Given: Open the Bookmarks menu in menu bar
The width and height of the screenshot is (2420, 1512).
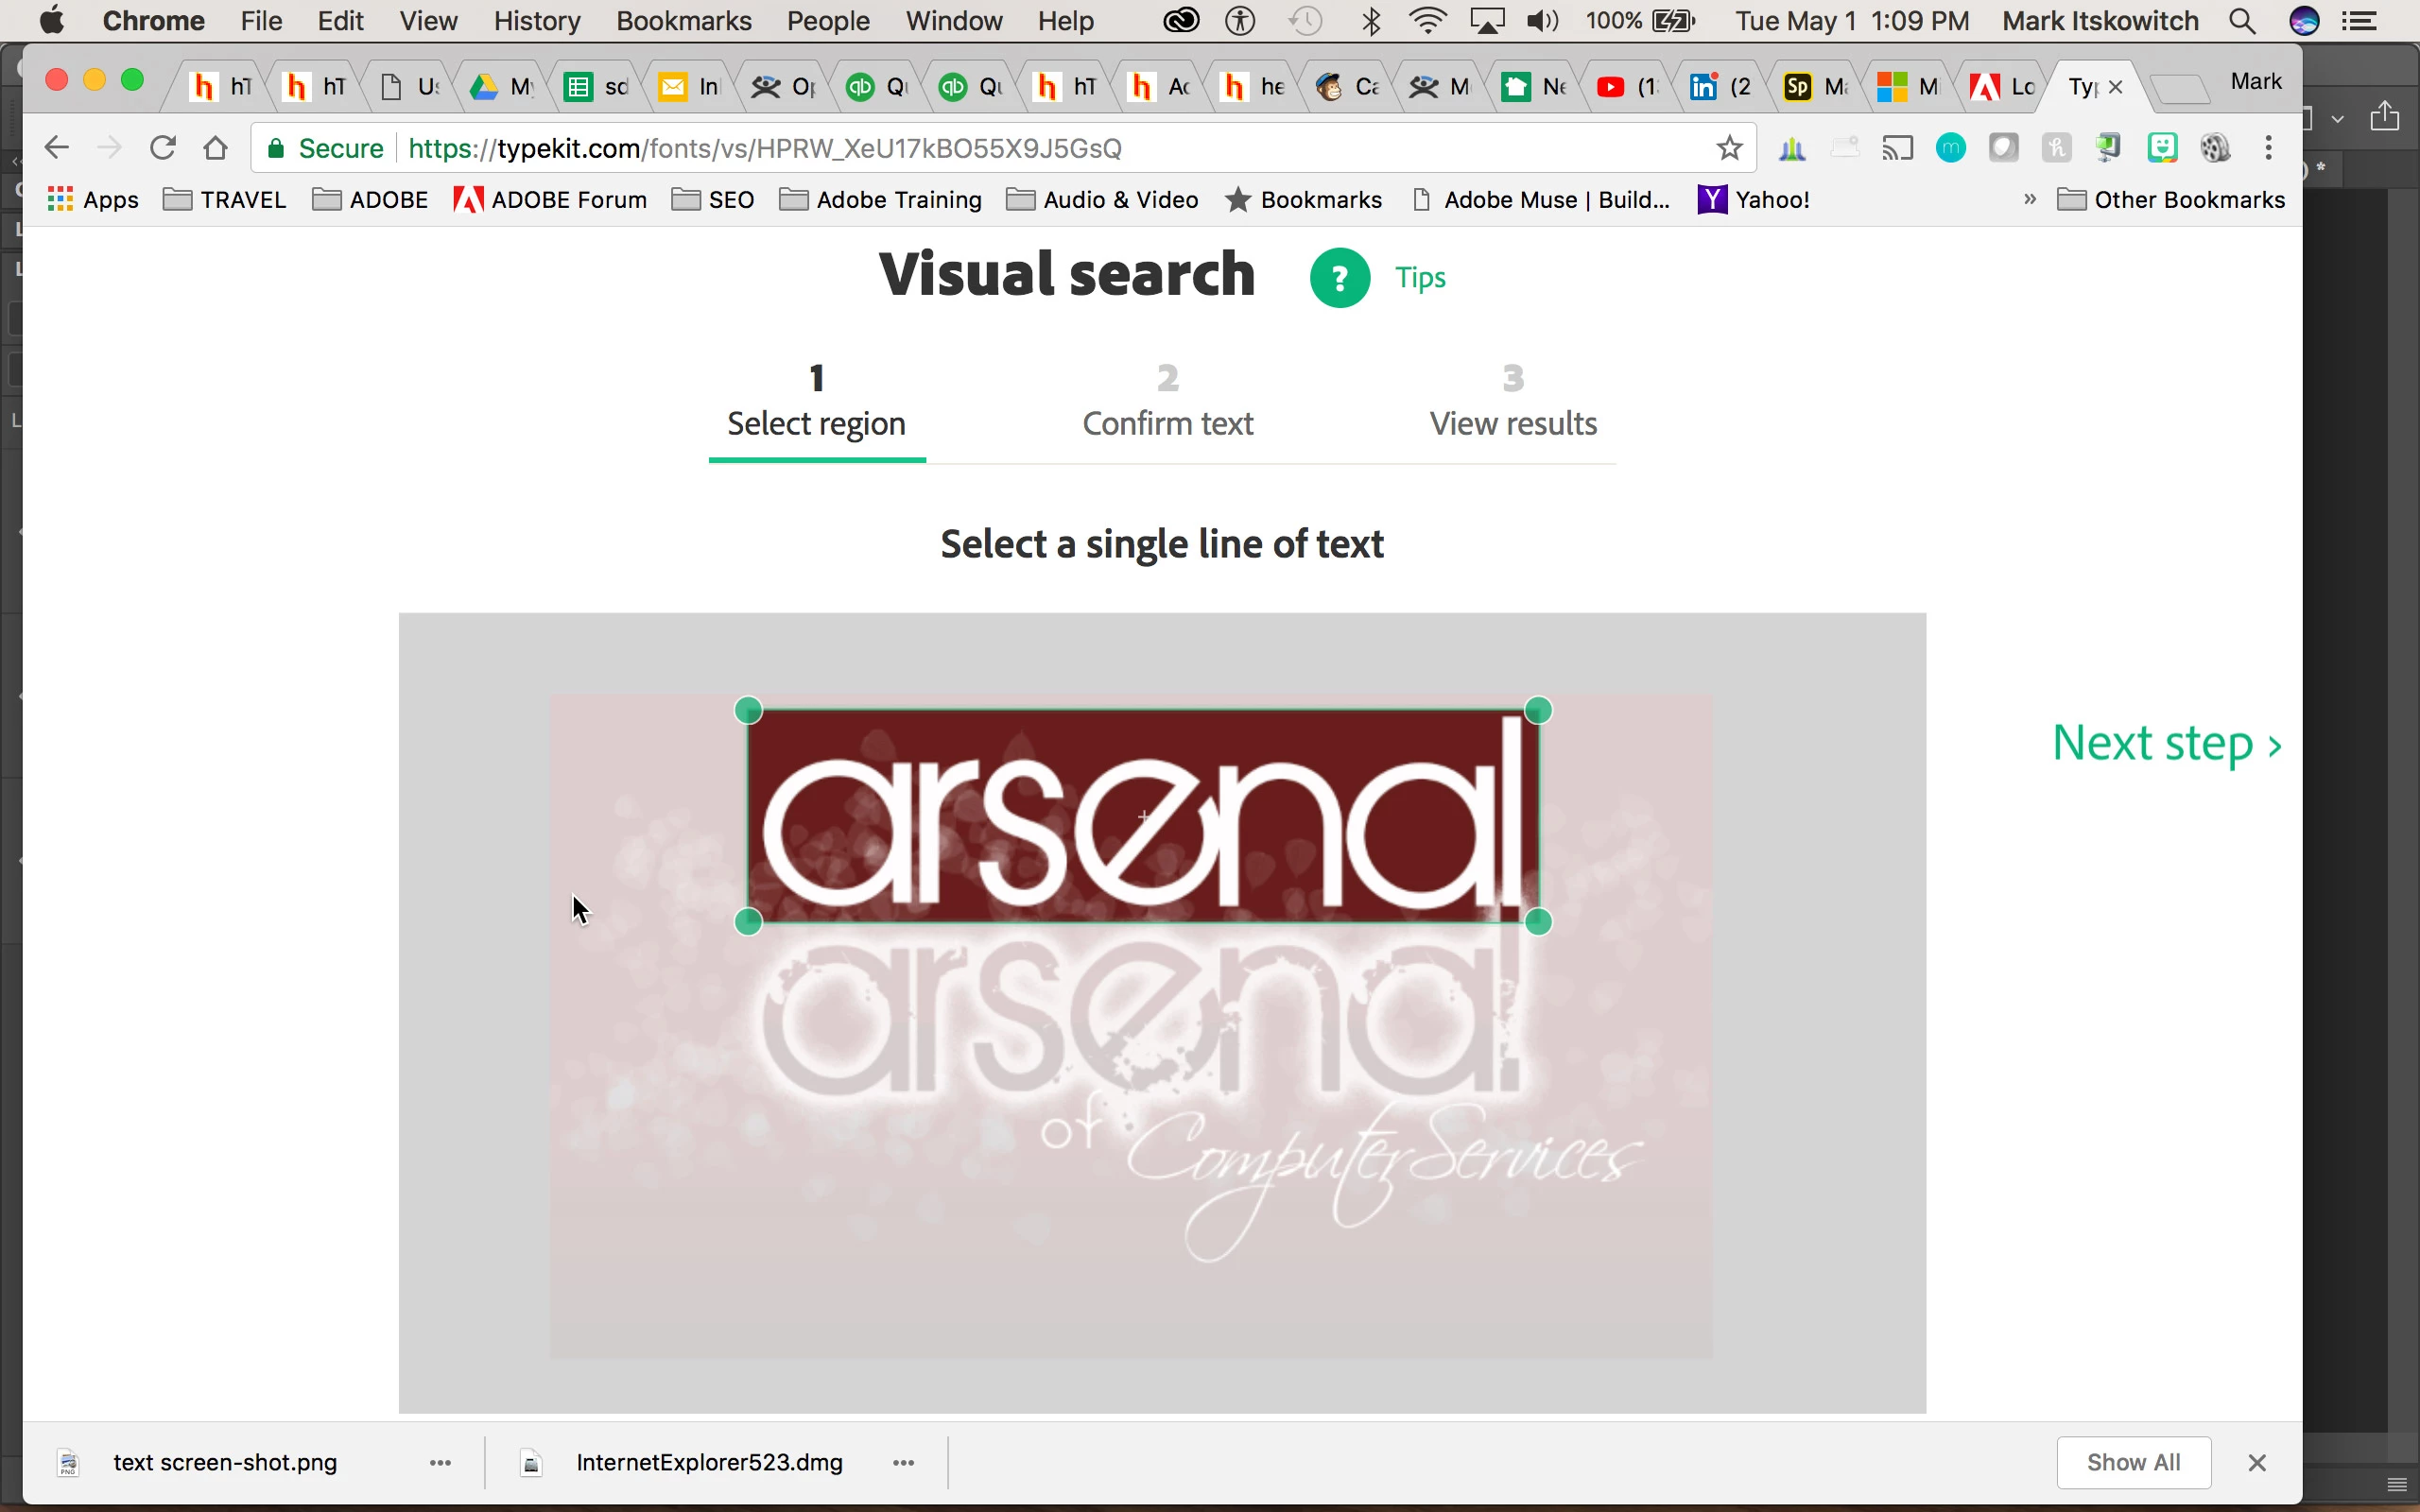Looking at the screenshot, I should pos(683,21).
